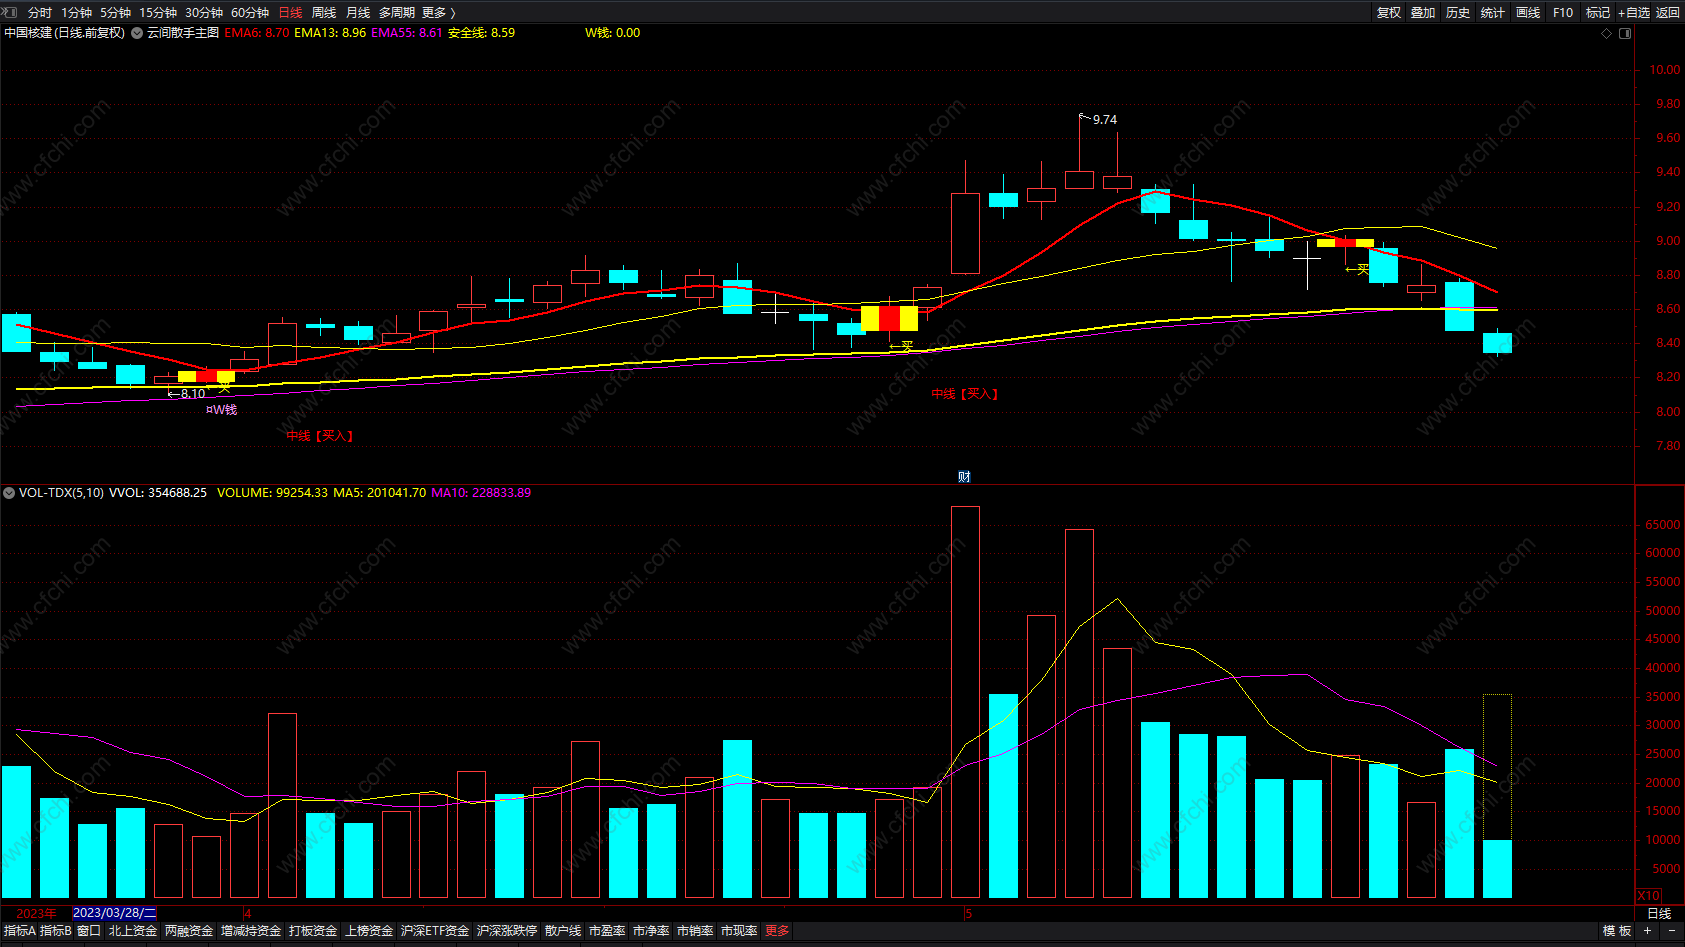Click the diamond icon above price axis
Viewport: 1685px width, 947px height.
point(1607,33)
